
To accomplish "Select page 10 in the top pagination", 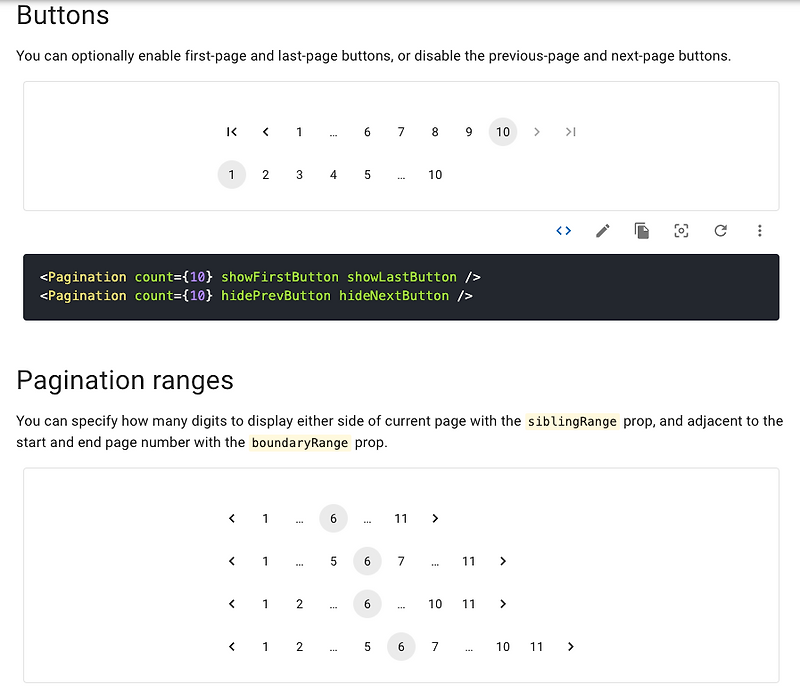I will (502, 131).
